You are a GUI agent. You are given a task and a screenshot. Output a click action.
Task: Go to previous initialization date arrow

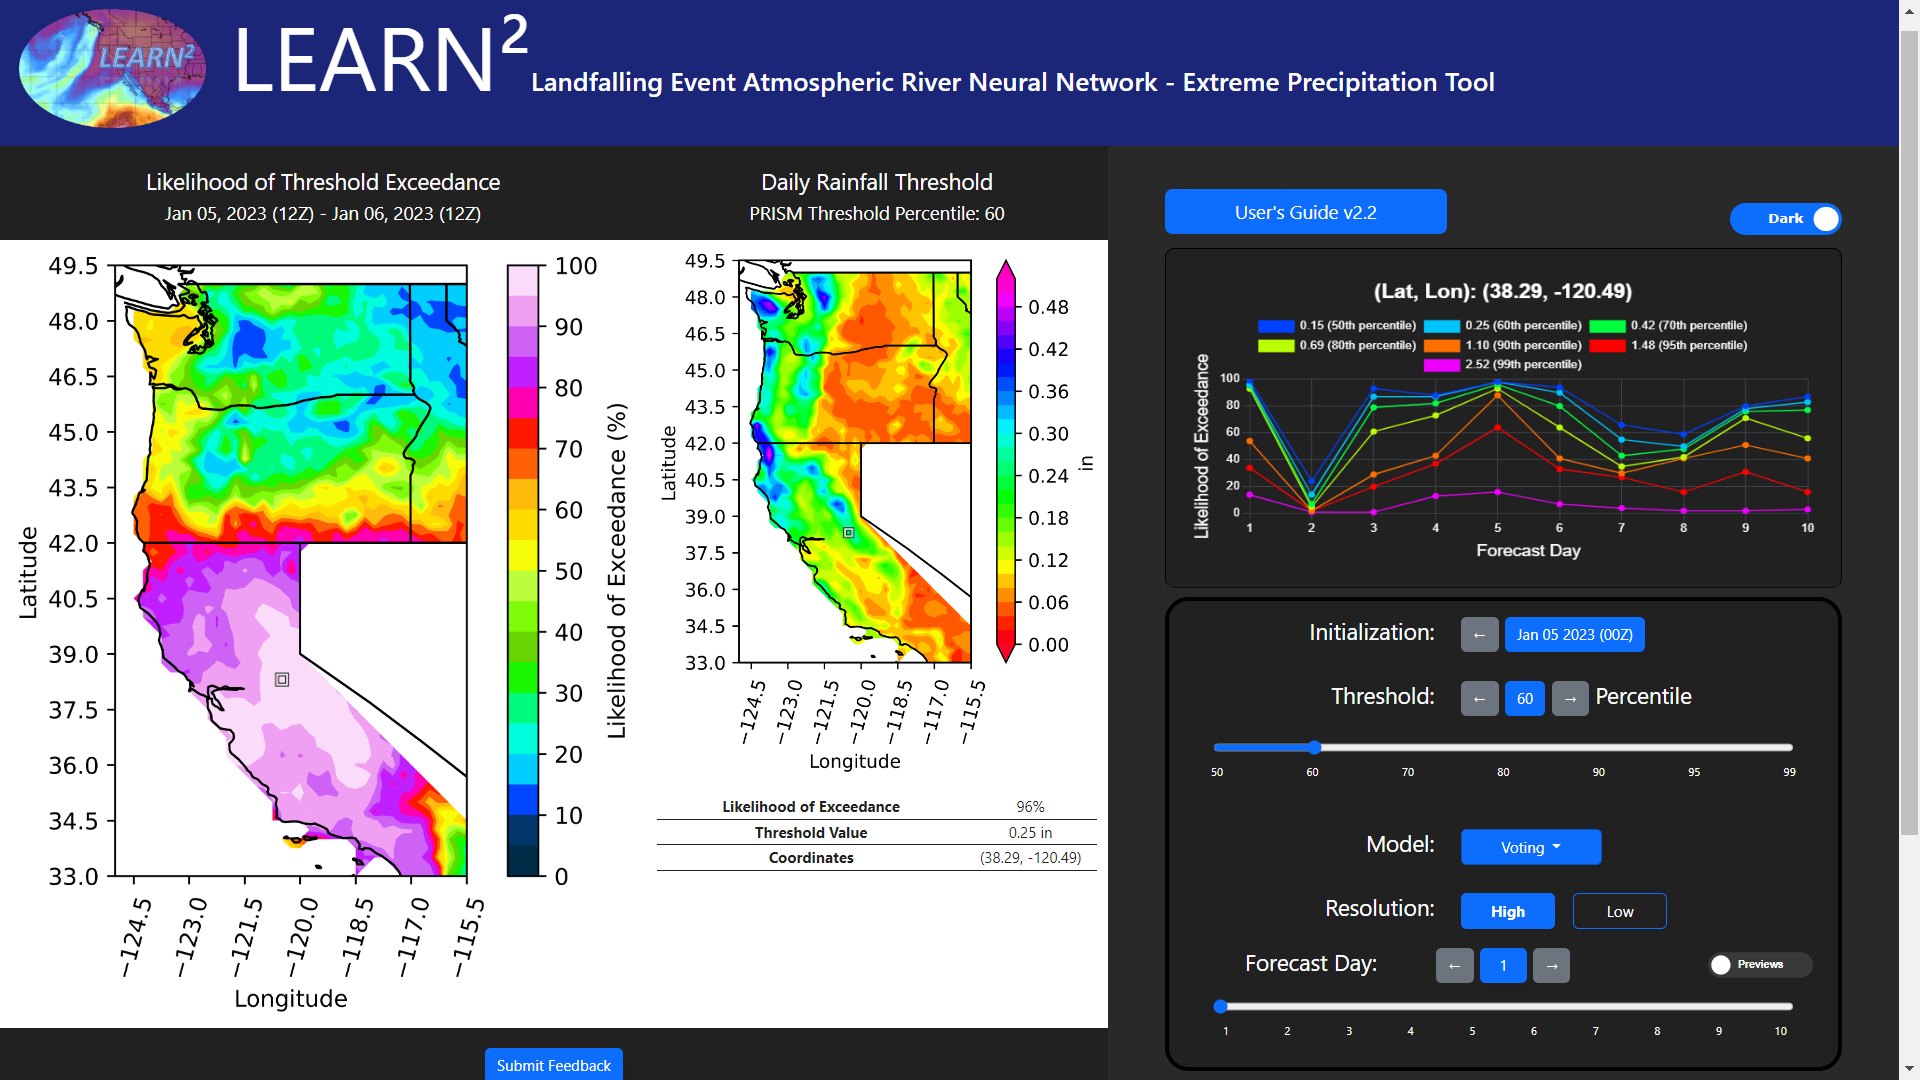point(1479,635)
